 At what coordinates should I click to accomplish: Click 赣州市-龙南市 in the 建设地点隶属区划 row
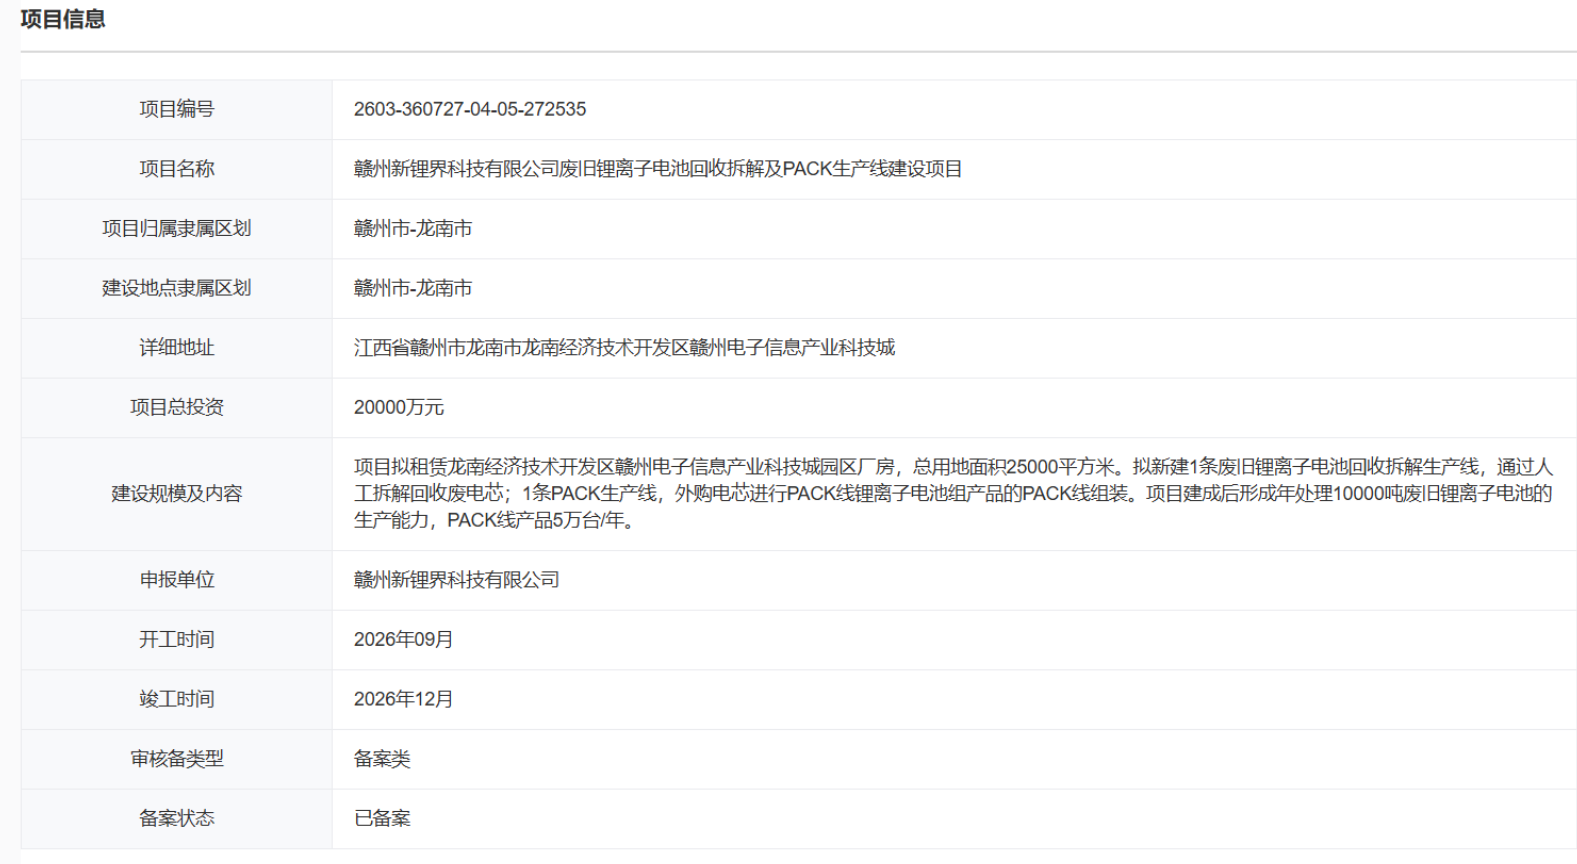point(412,288)
